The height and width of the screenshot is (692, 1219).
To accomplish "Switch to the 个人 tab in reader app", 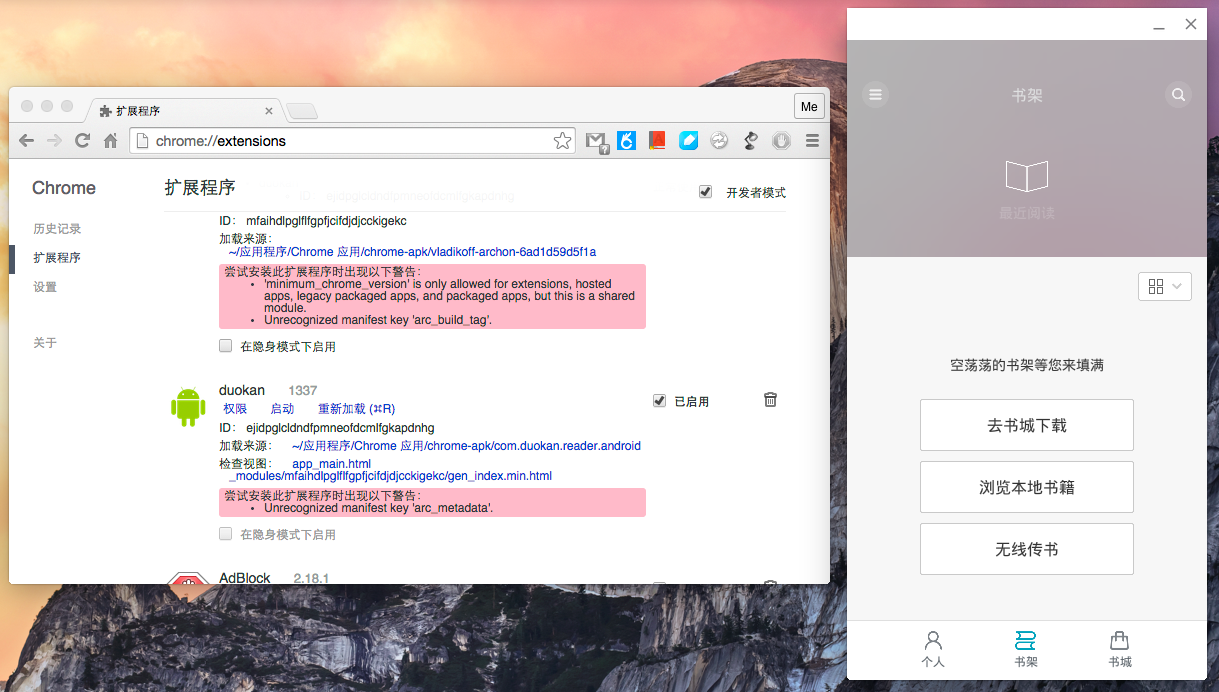I will (933, 649).
